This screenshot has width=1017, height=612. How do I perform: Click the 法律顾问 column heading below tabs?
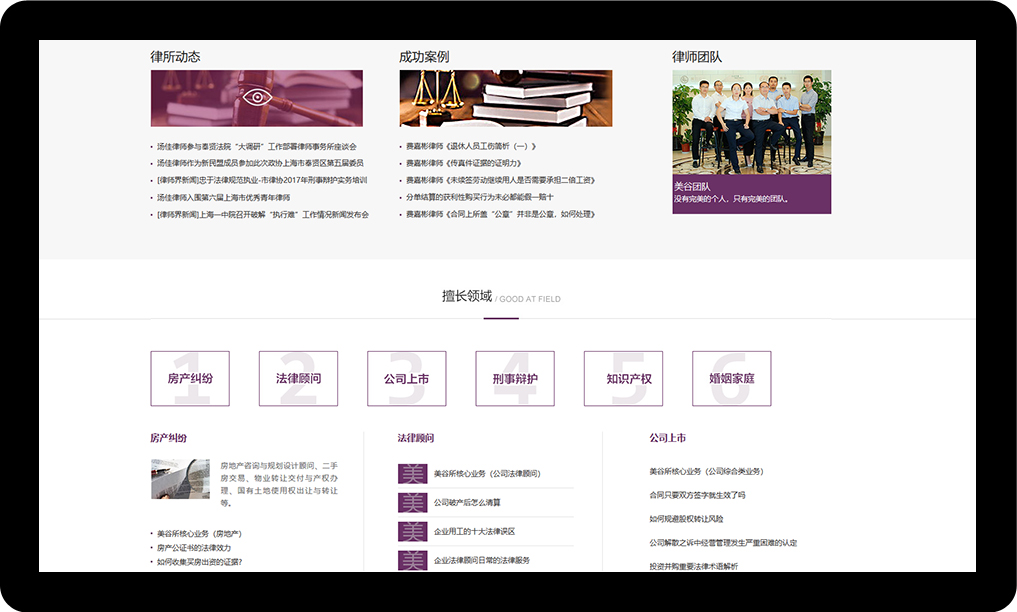coord(416,438)
